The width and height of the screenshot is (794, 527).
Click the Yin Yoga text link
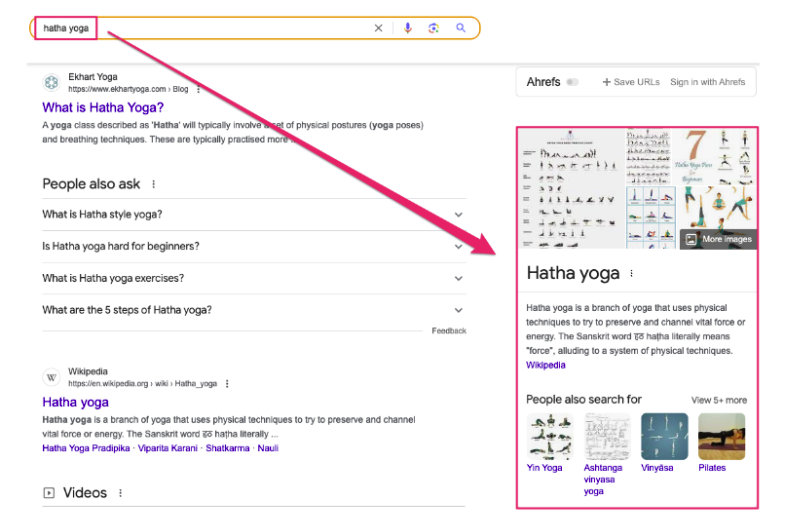click(x=544, y=468)
